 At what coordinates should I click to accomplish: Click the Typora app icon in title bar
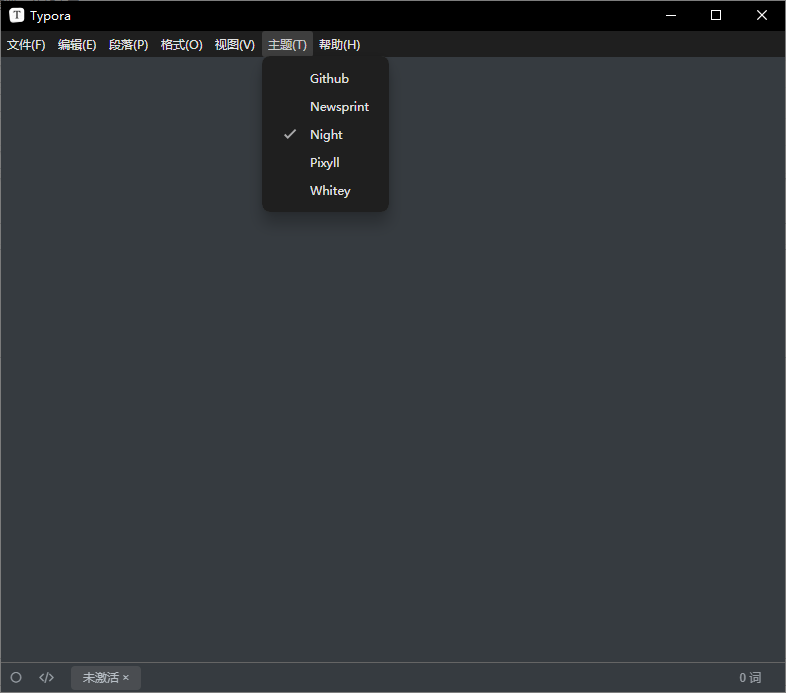point(17,16)
